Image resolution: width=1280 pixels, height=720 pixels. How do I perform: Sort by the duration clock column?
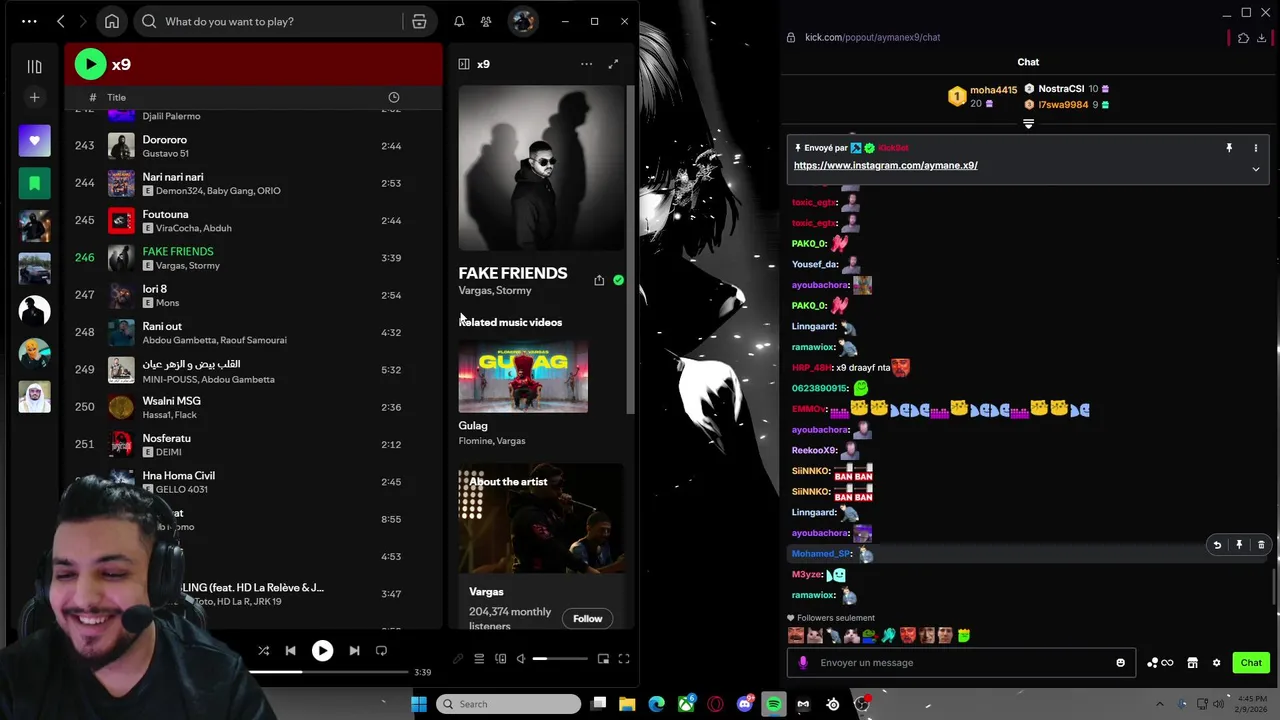(x=393, y=97)
